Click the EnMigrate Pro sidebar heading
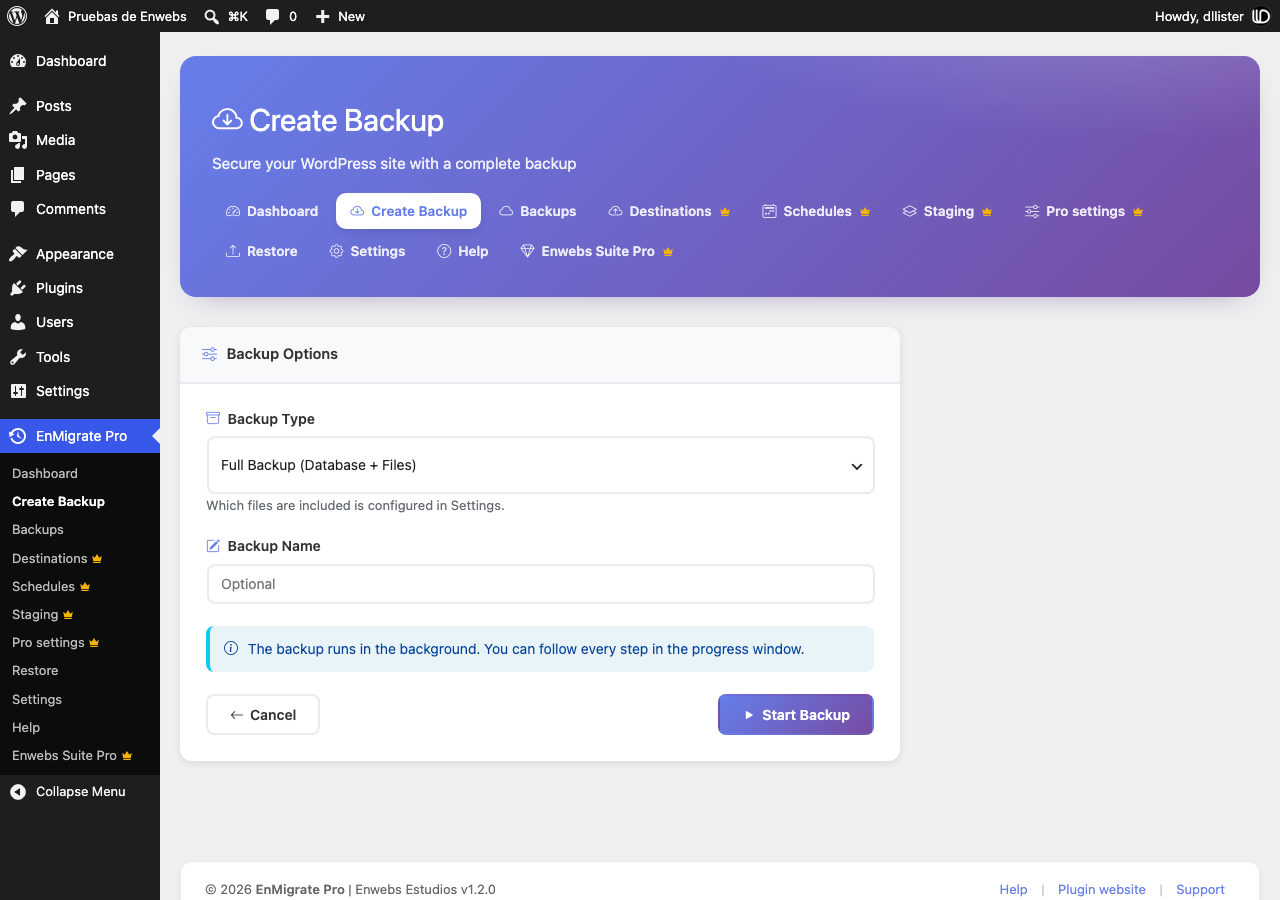Screen dimensions: 1280x900 [x=80, y=436]
